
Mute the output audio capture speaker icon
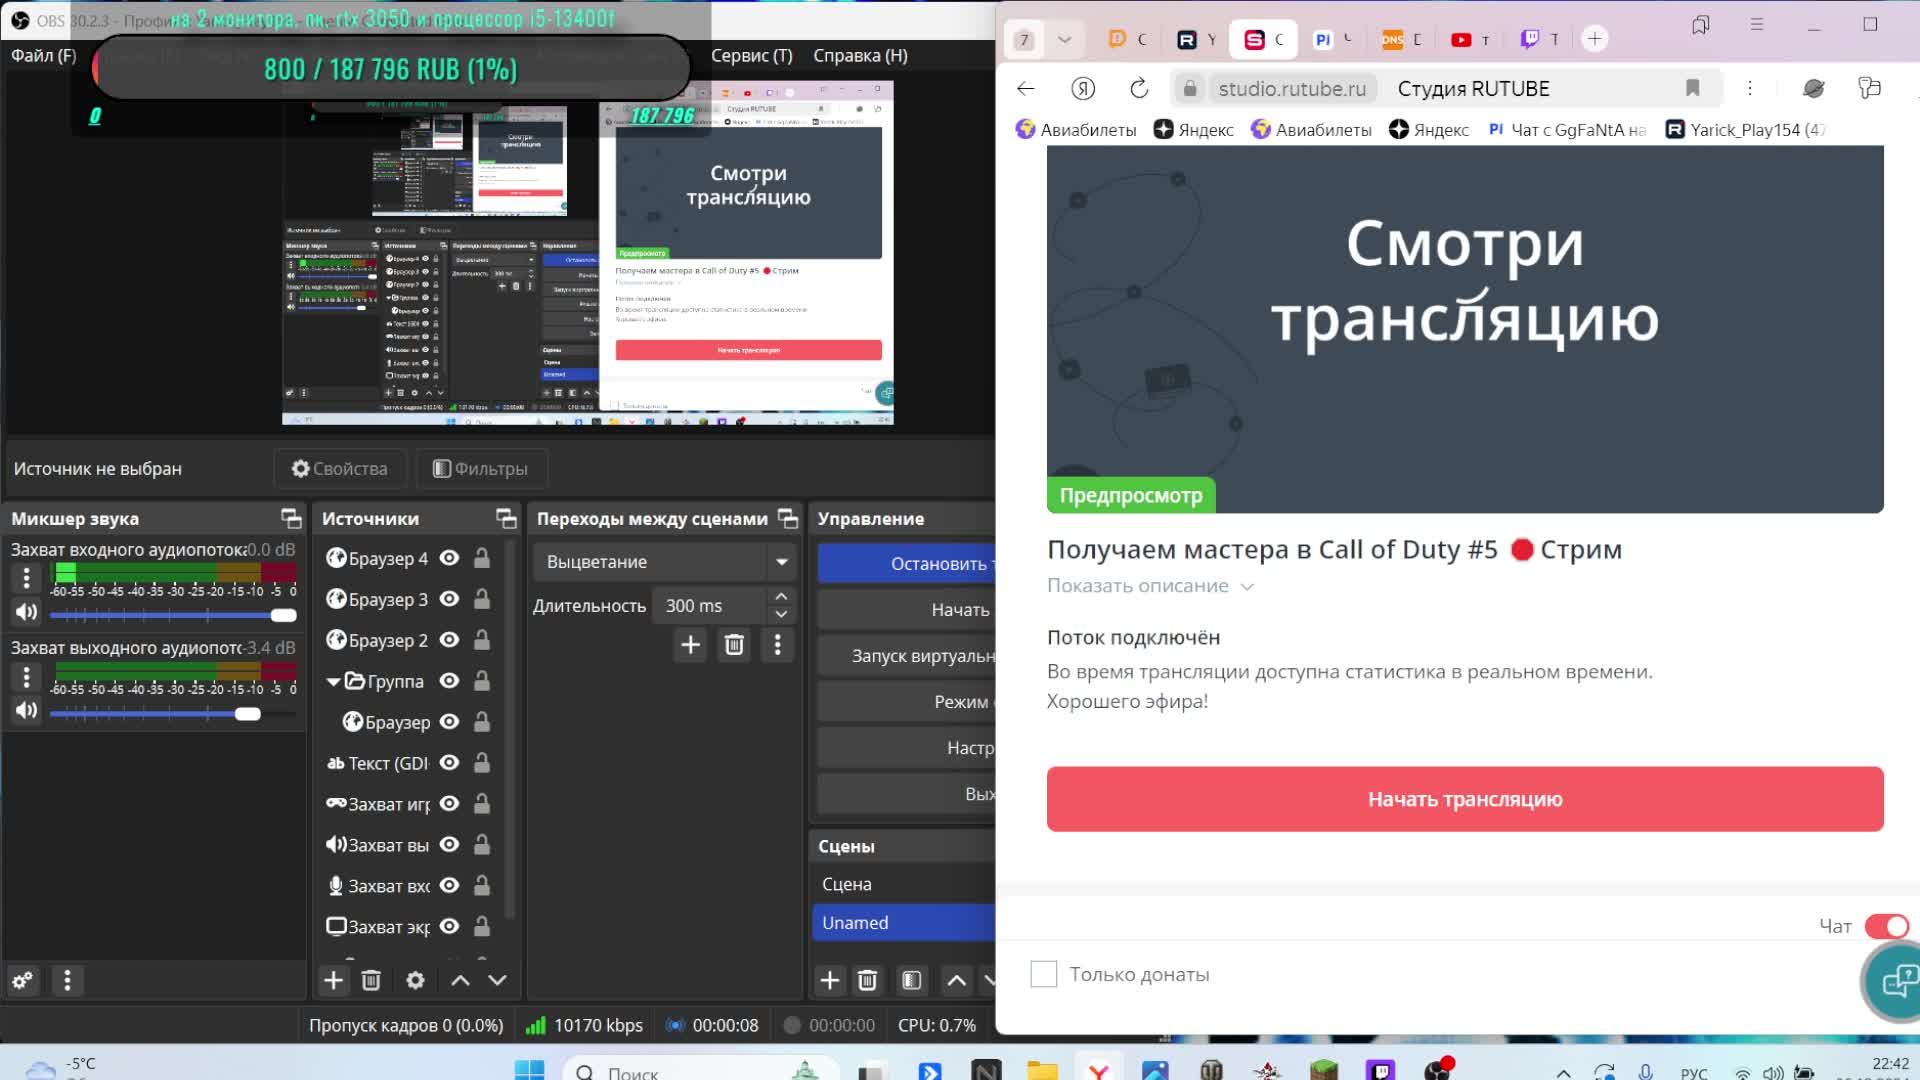coord(27,710)
